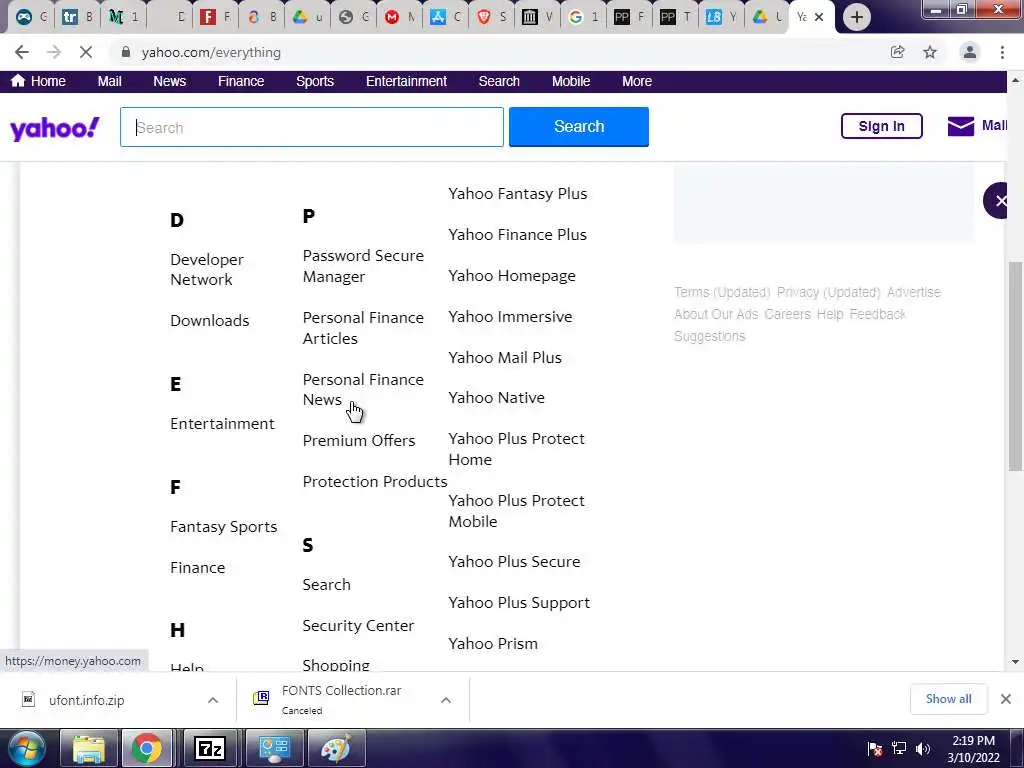Click the Yahoo Mail envelope icon
This screenshot has width=1024, height=768.
(x=961, y=126)
